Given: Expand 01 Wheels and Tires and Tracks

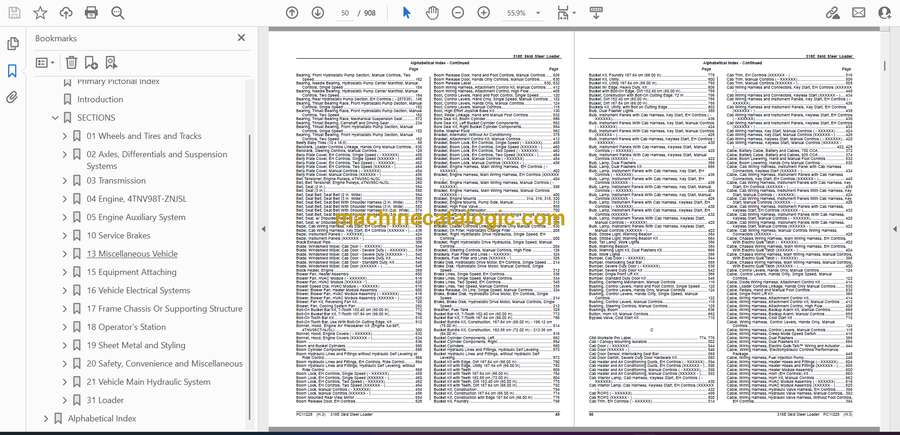Looking at the screenshot, I should (64, 136).
